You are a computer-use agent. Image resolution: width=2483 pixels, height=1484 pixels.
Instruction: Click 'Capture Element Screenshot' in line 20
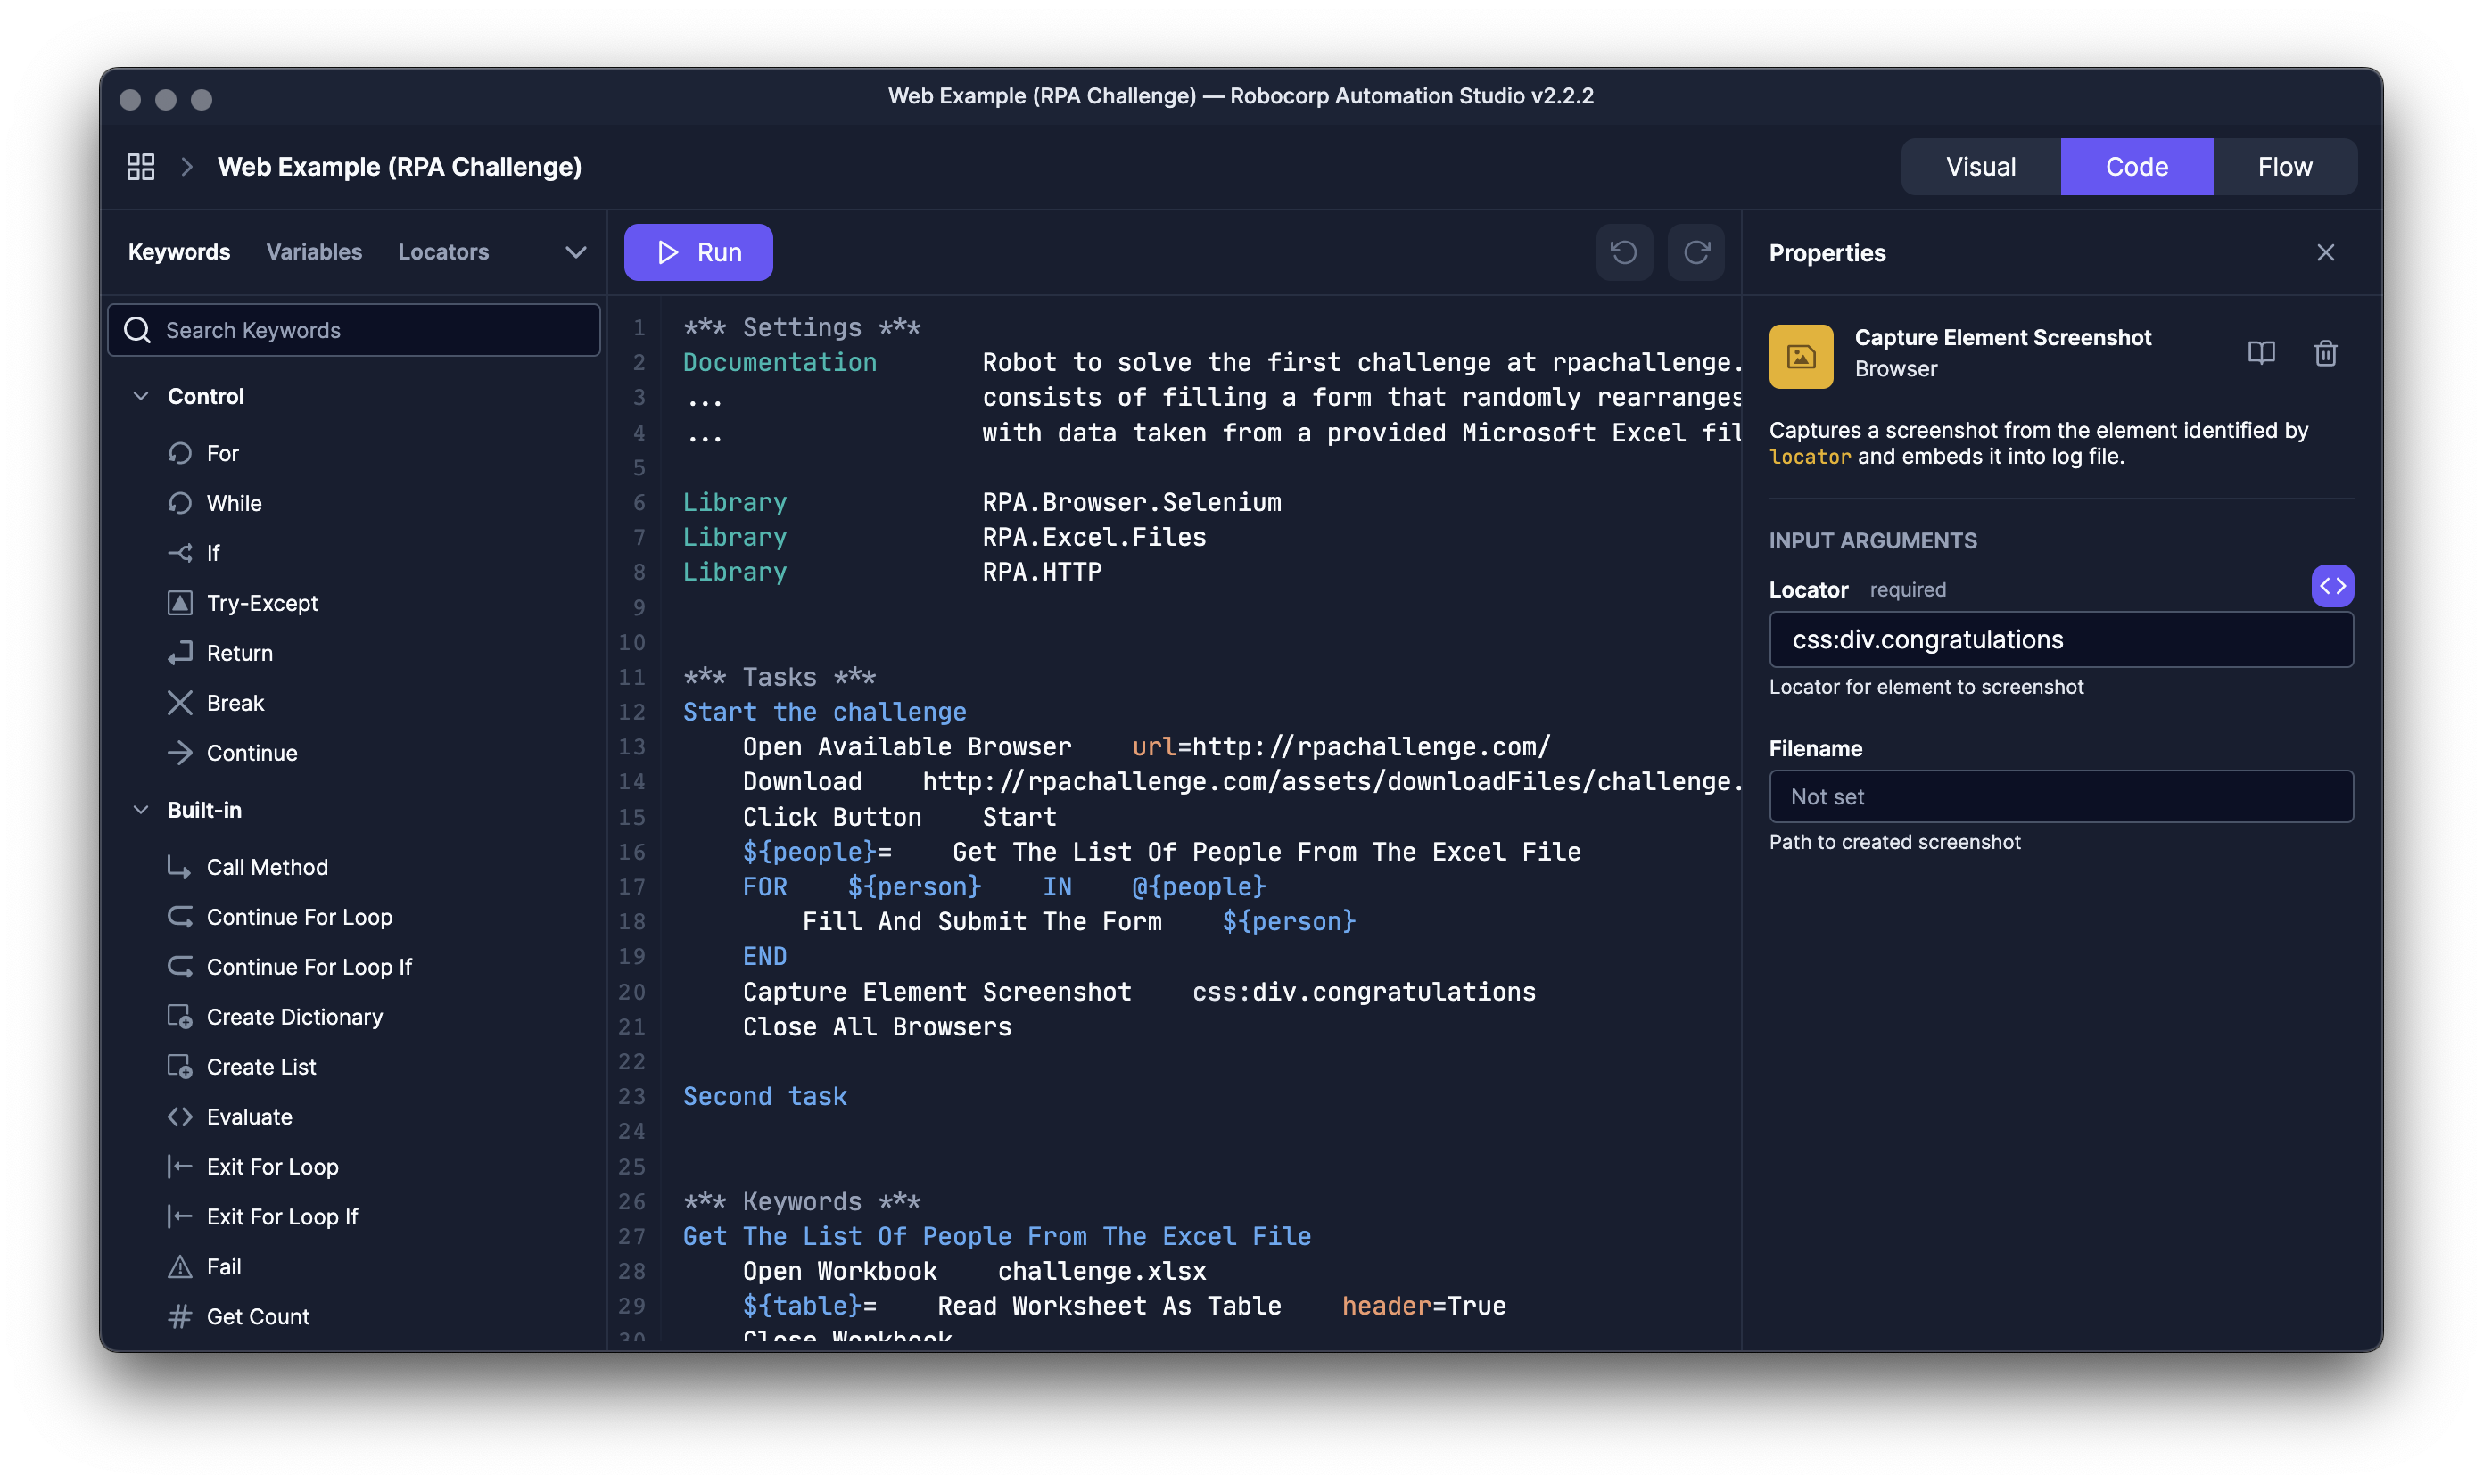pos(937,992)
